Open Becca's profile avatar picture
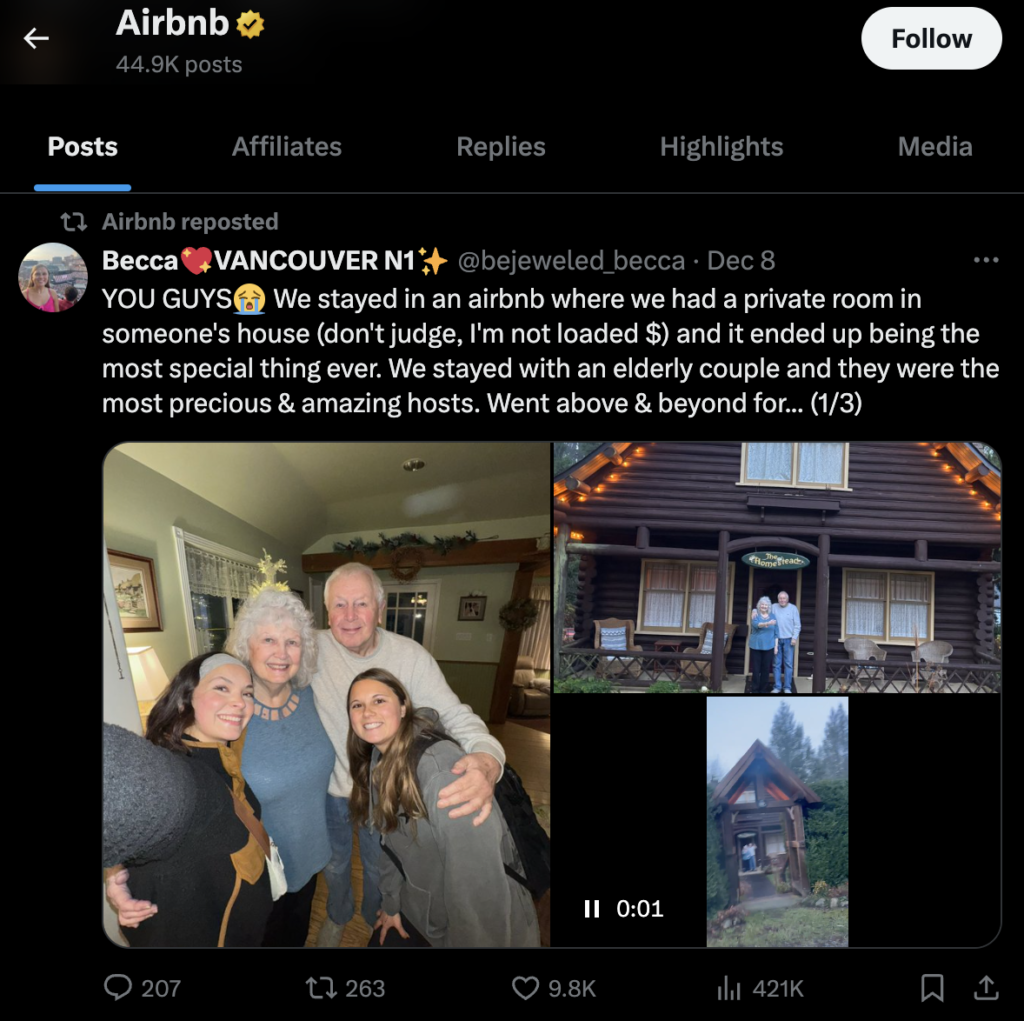Viewport: 1024px width, 1021px height. (53, 277)
